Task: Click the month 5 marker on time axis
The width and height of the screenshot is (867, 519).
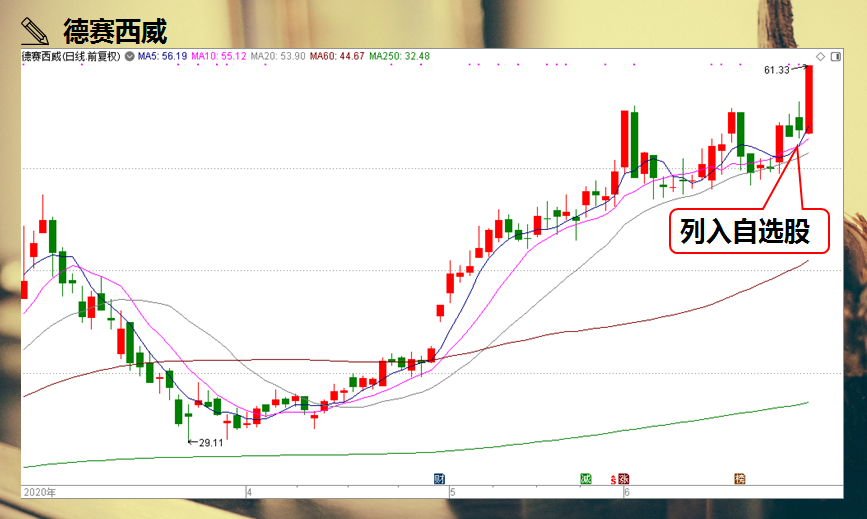Action: coord(453,492)
